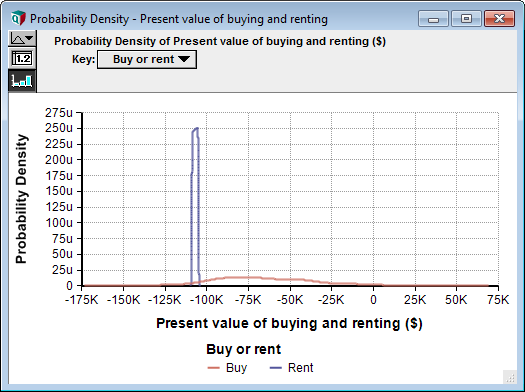Image resolution: width=525 pixels, height=392 pixels.
Task: Open the Buy or rent key dropdown
Action: pyautogui.click(x=147, y=60)
